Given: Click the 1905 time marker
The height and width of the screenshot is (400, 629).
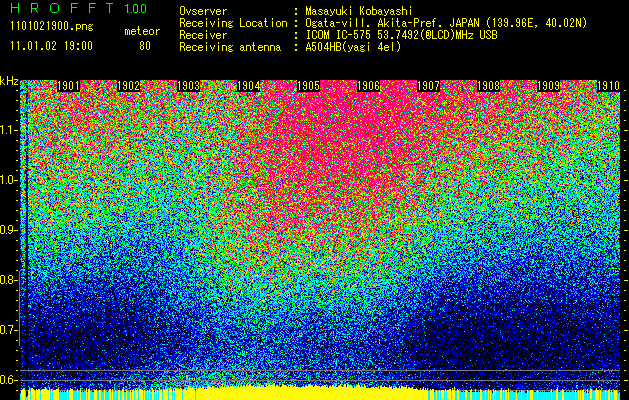Looking at the screenshot, I should click(x=308, y=86).
